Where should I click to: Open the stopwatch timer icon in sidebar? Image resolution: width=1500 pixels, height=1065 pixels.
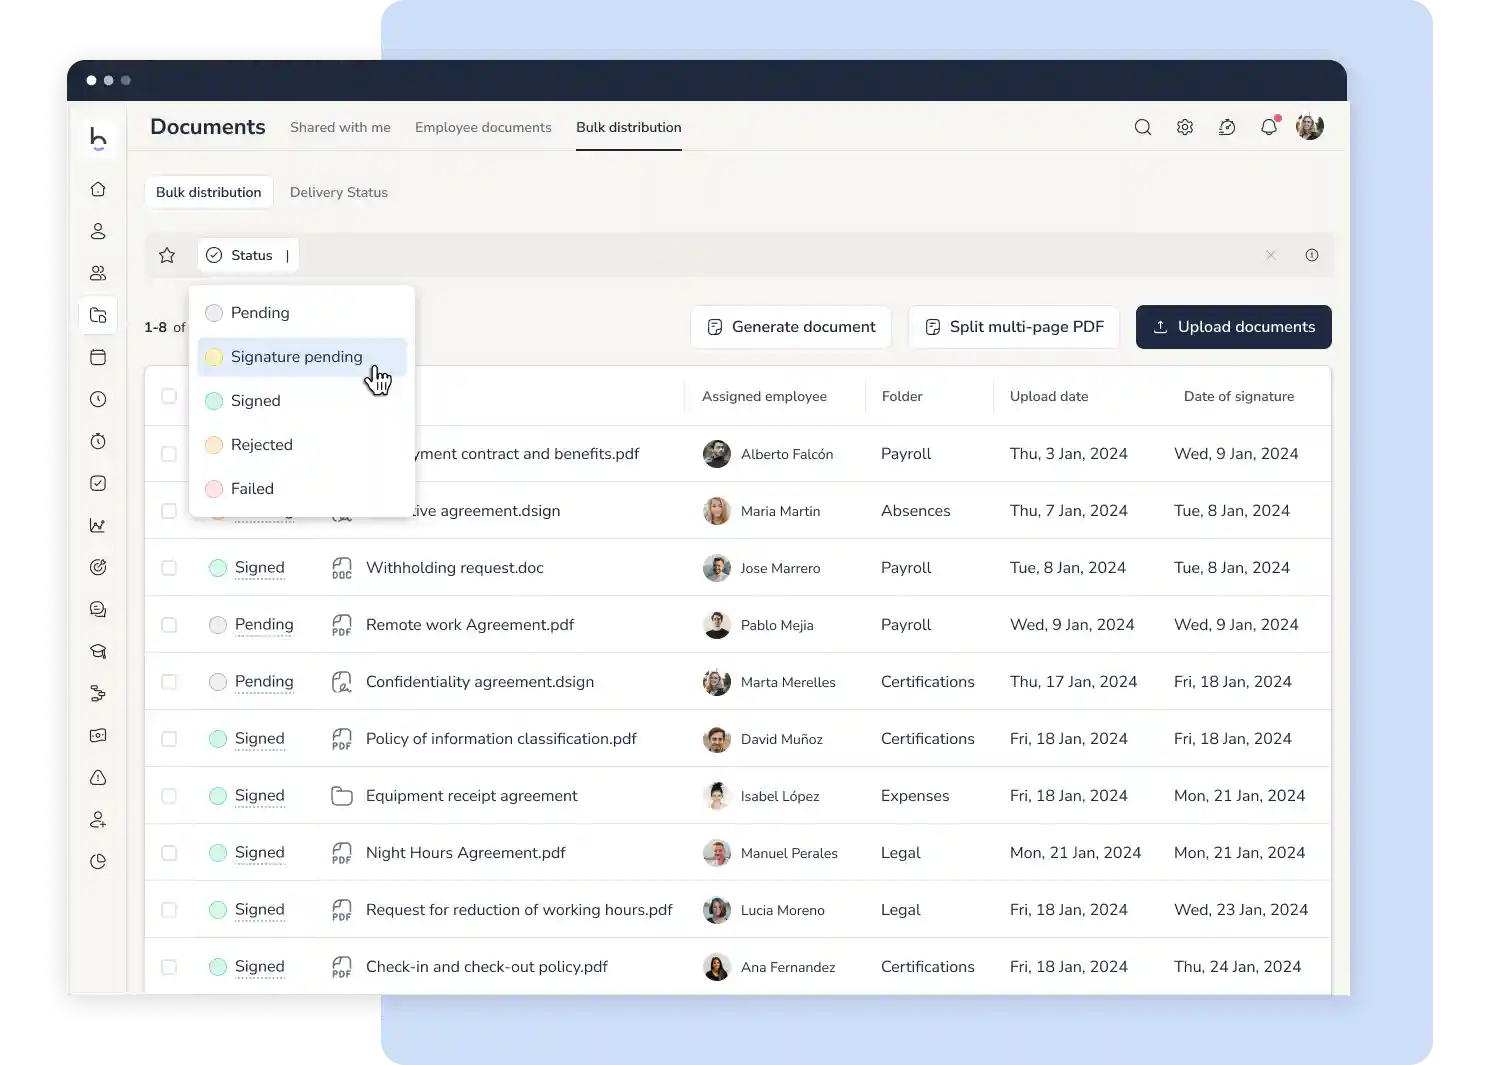[x=98, y=441]
